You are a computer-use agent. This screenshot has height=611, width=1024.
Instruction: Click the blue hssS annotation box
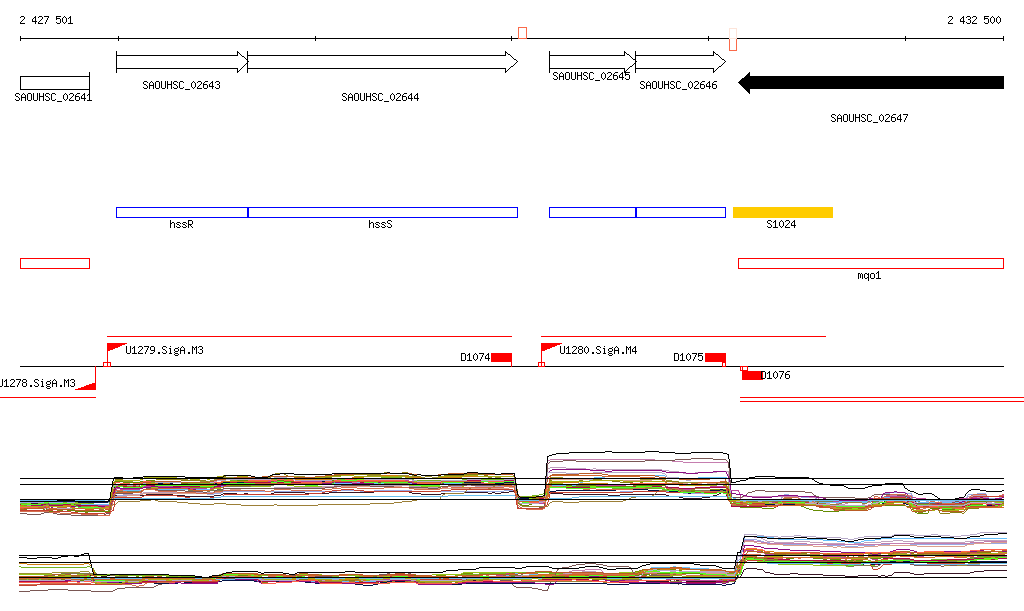[383, 212]
